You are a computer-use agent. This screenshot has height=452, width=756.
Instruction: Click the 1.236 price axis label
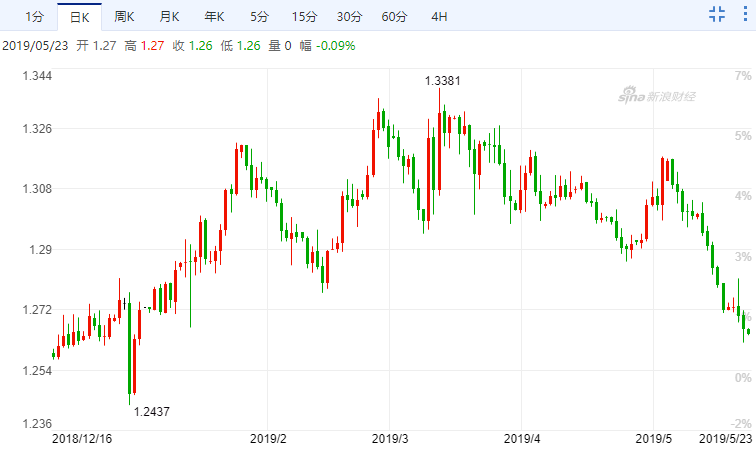[37, 424]
